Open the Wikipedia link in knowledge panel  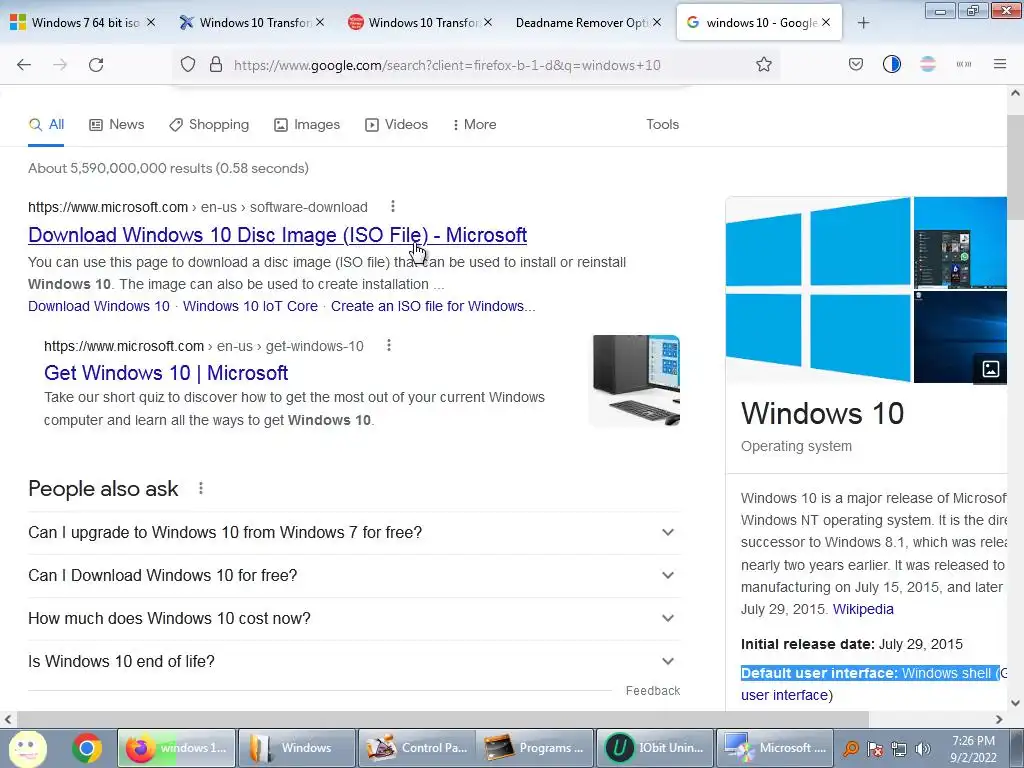tap(863, 609)
